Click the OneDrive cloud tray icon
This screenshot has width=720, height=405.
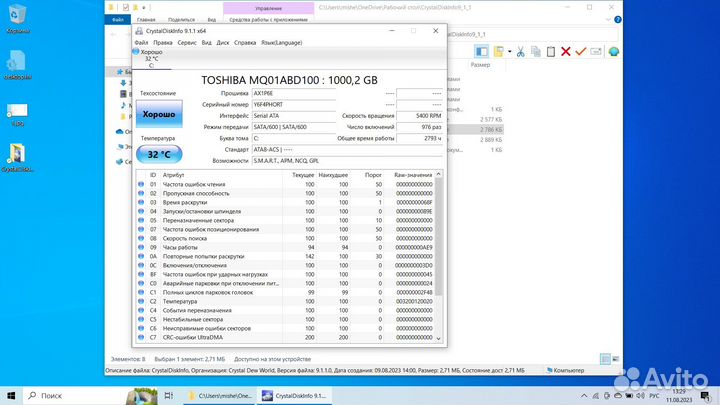(x=618, y=395)
